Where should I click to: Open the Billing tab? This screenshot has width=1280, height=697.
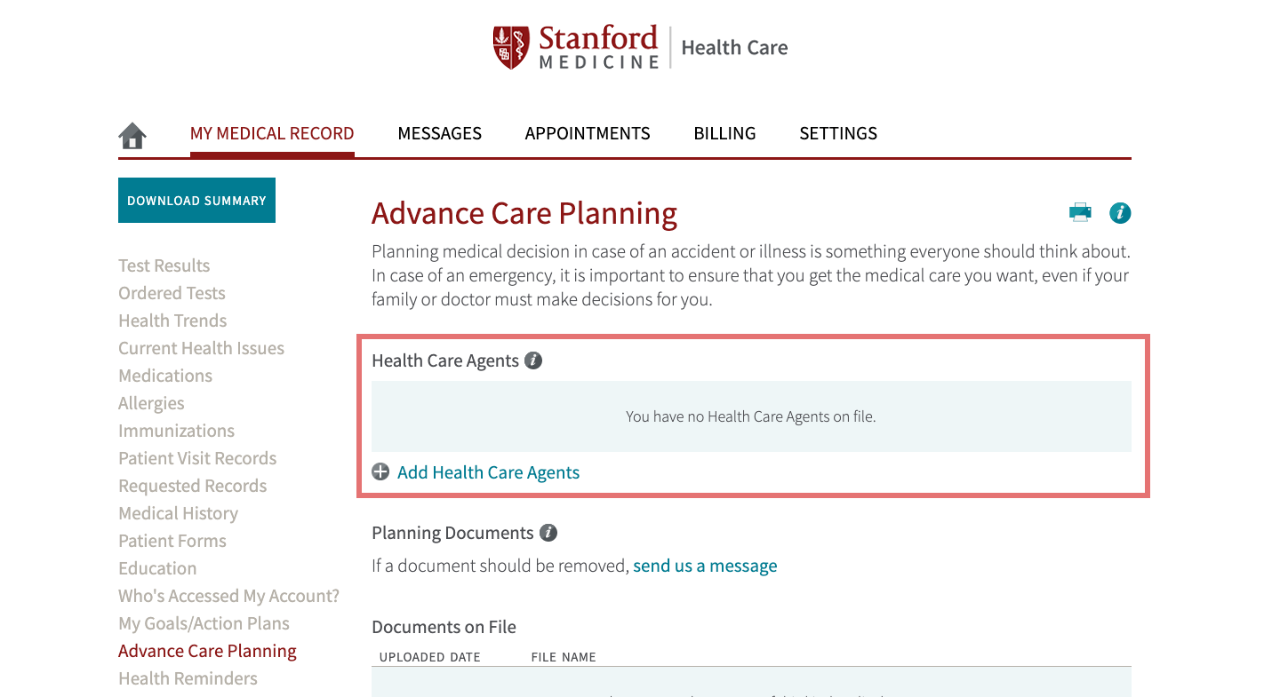724,133
